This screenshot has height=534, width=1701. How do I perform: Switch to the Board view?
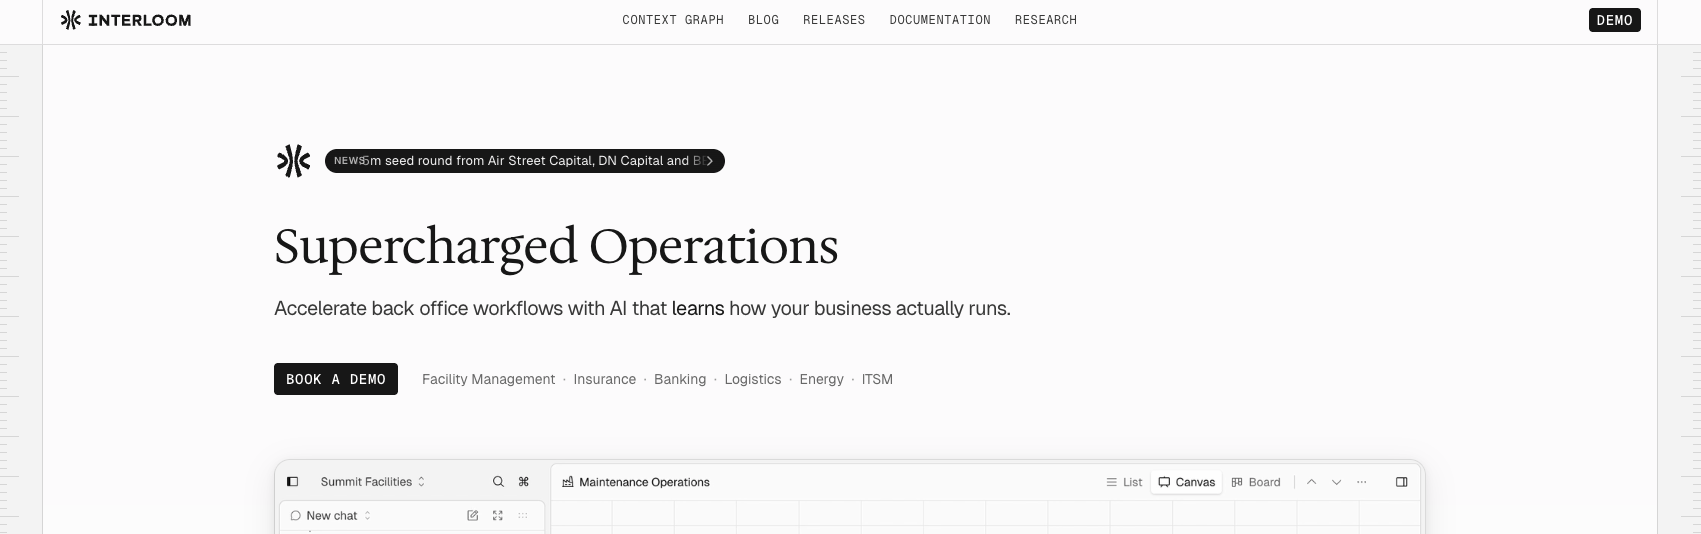pyautogui.click(x=1256, y=482)
